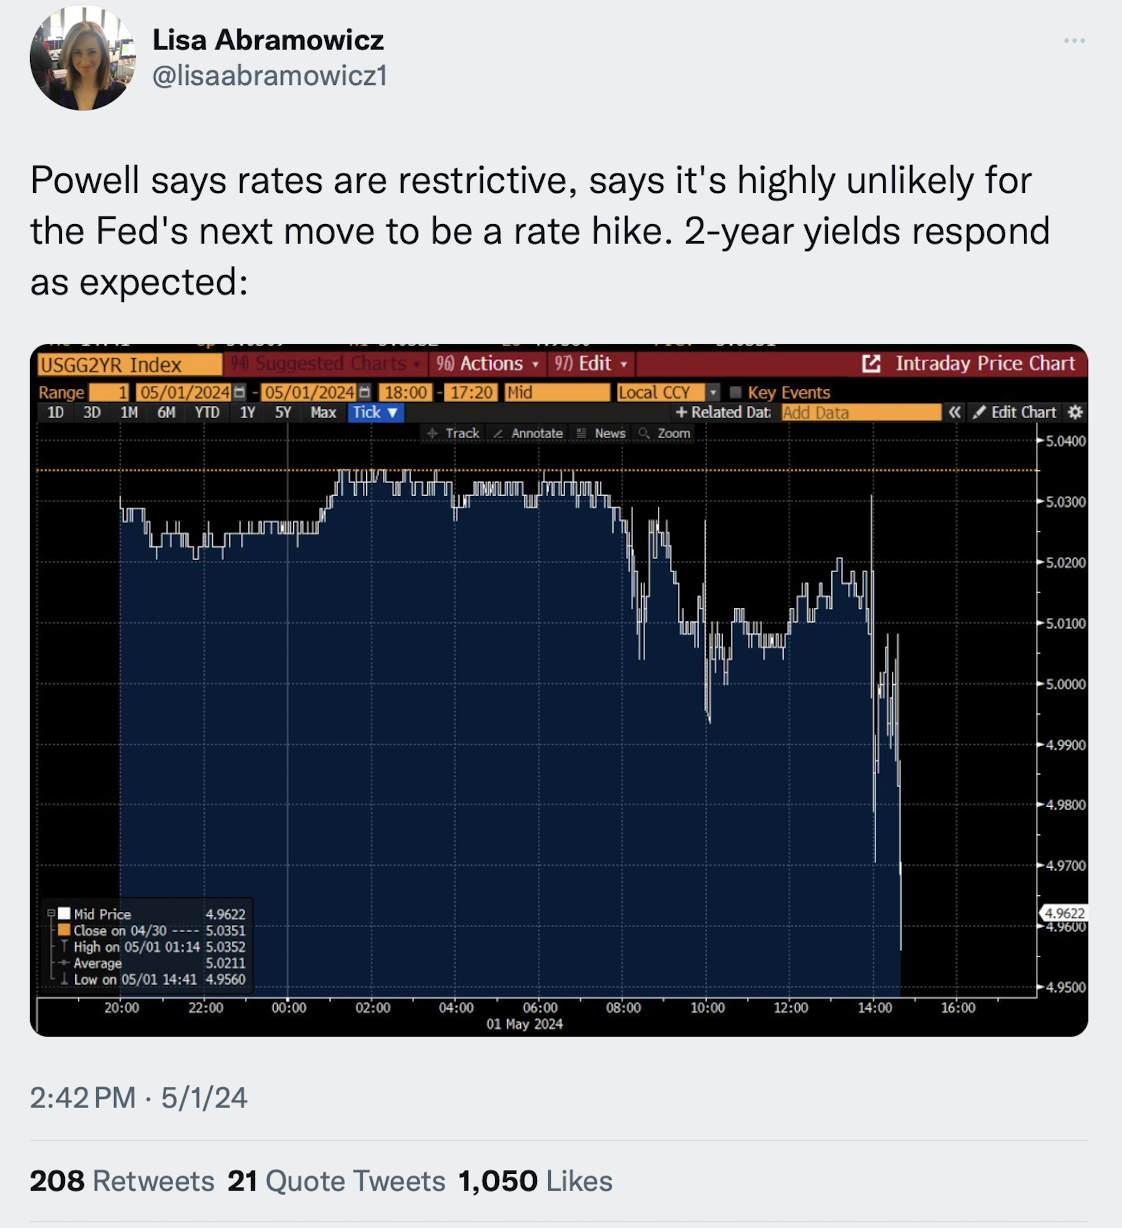Click the Intraday Price Chart pop-out icon
The image size is (1122, 1228).
click(871, 364)
